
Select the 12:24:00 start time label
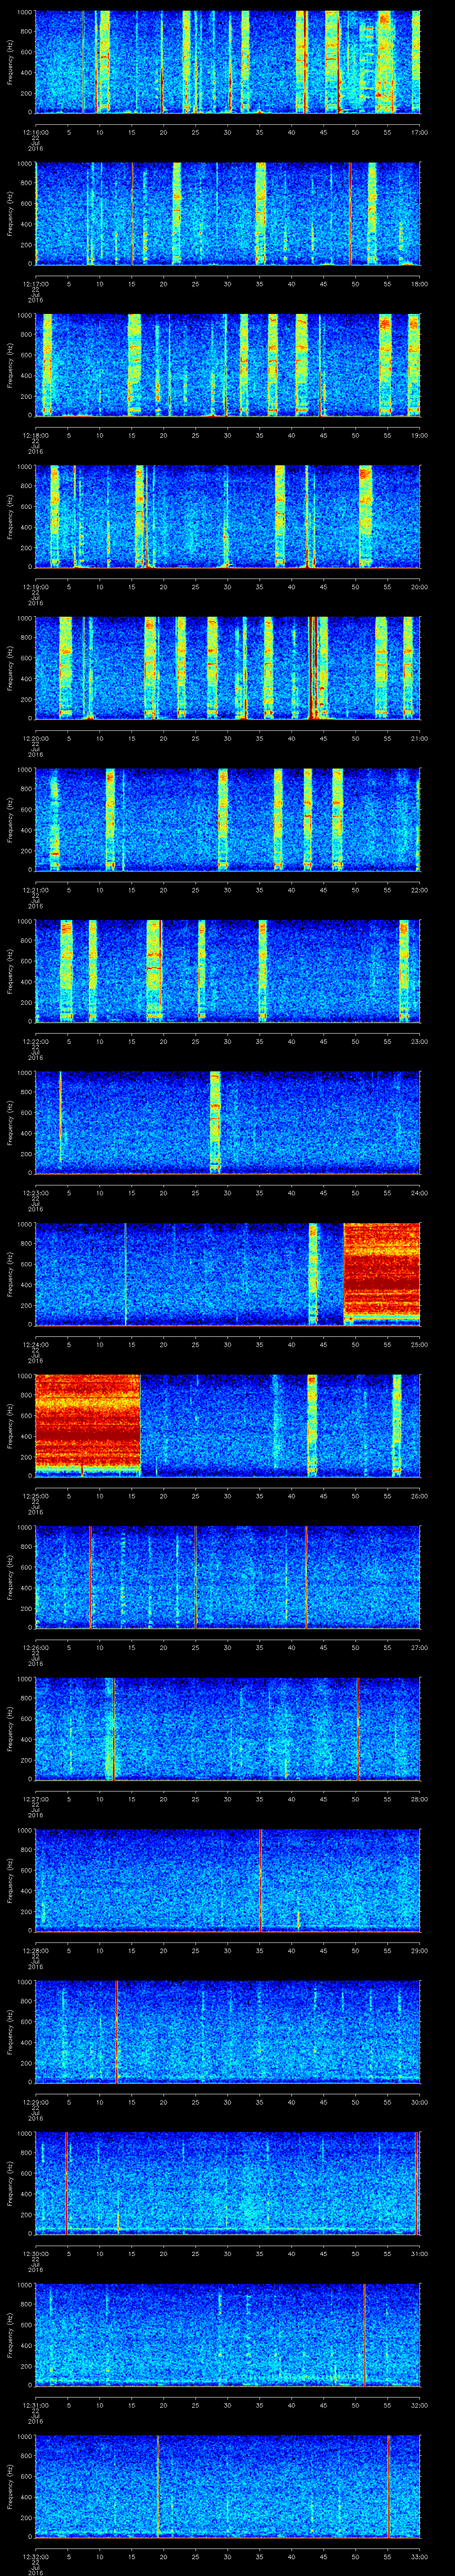tap(35, 1344)
